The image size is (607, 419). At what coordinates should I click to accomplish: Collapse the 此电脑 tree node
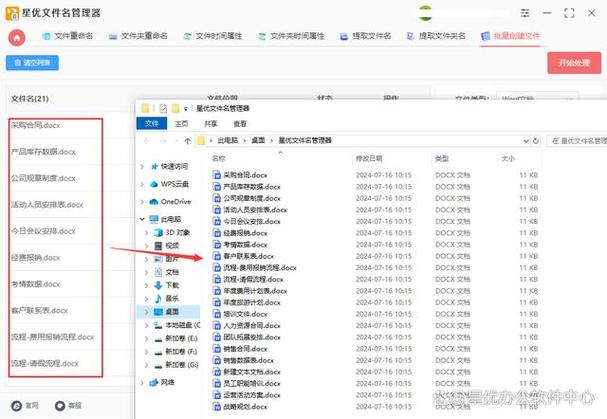coord(142,219)
